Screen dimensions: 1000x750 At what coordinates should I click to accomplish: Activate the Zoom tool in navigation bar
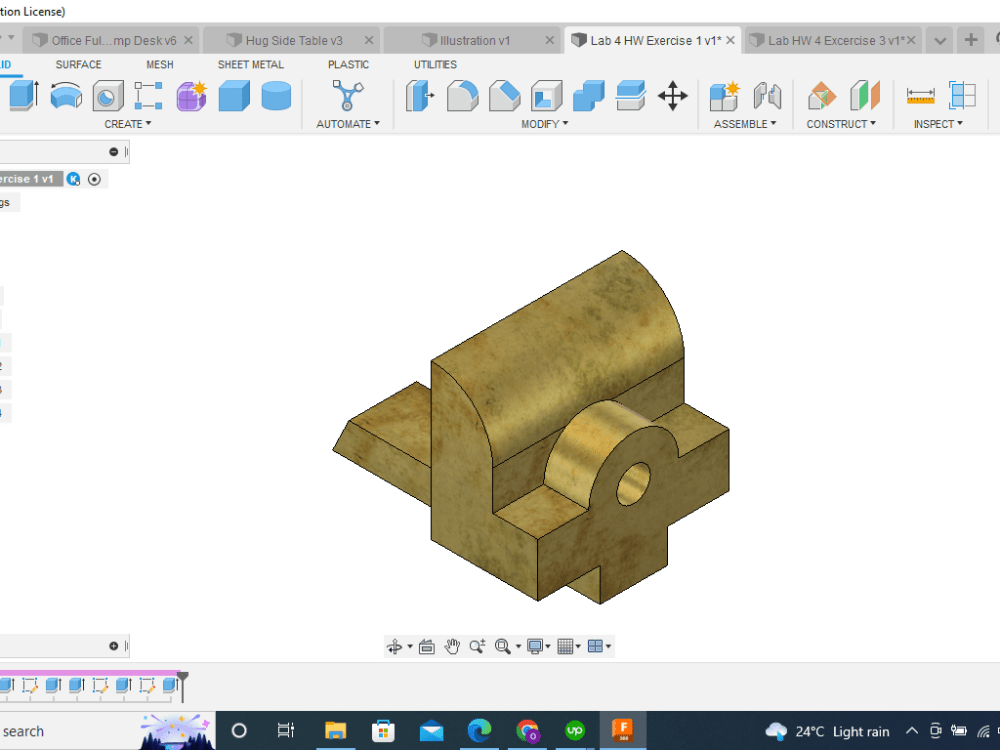click(x=477, y=647)
